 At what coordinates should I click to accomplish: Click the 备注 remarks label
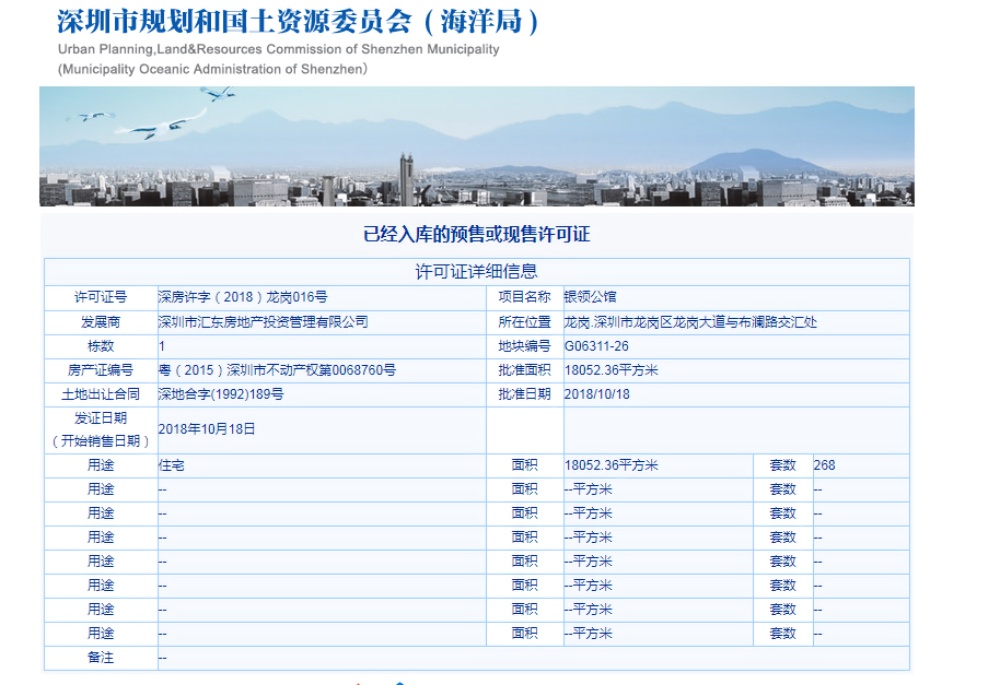pyautogui.click(x=100, y=657)
